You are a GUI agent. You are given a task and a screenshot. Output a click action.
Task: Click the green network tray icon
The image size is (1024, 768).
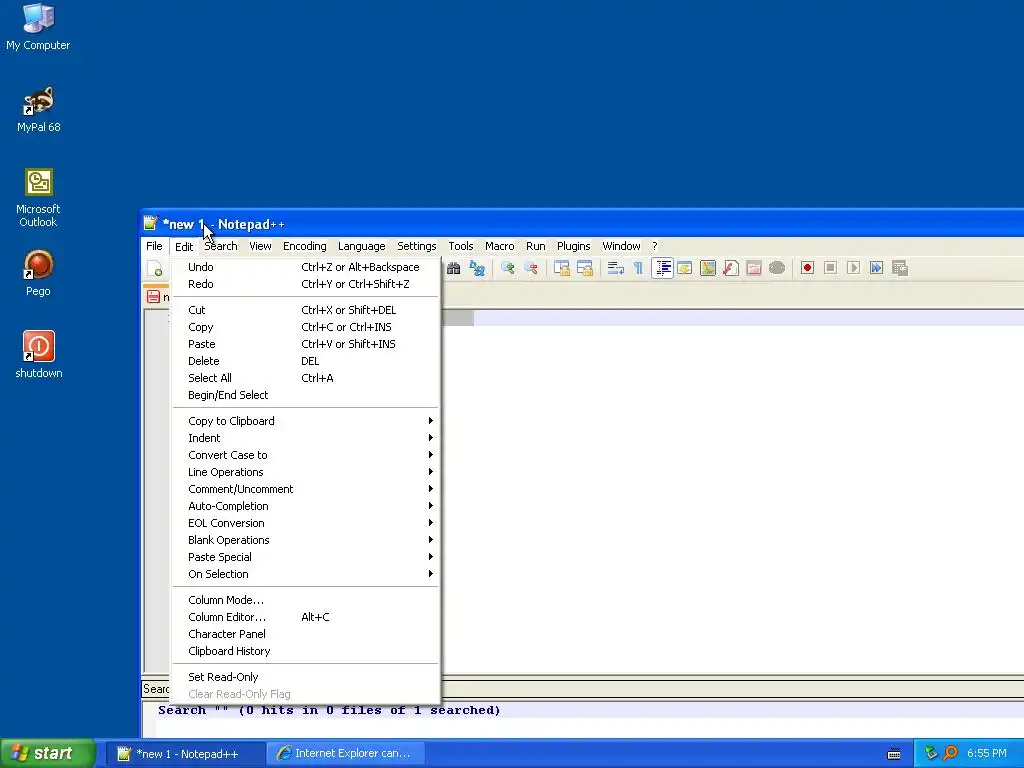[931, 754]
